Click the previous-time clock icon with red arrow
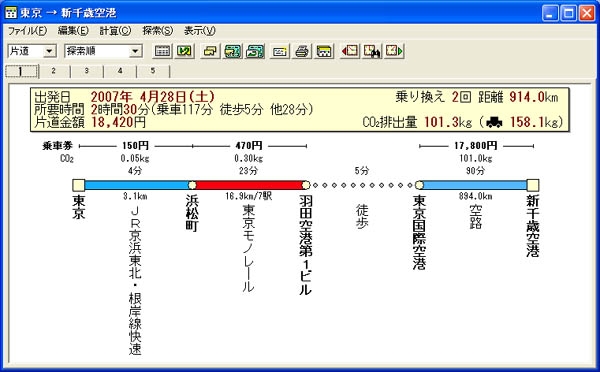600x372 pixels. 350,51
